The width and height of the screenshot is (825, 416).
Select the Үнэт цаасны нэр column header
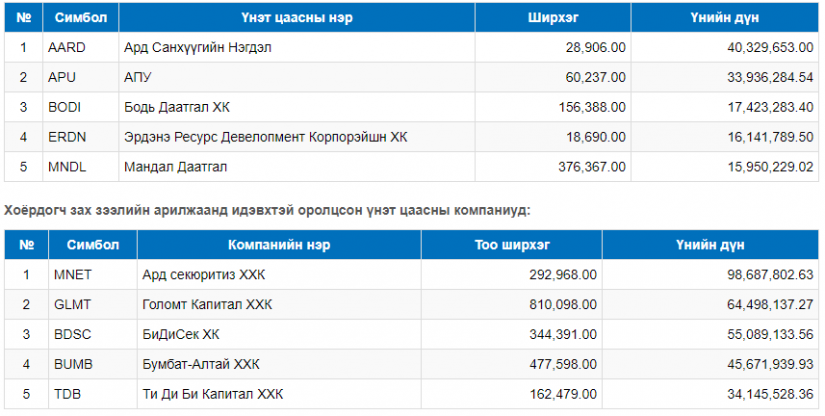point(297,17)
